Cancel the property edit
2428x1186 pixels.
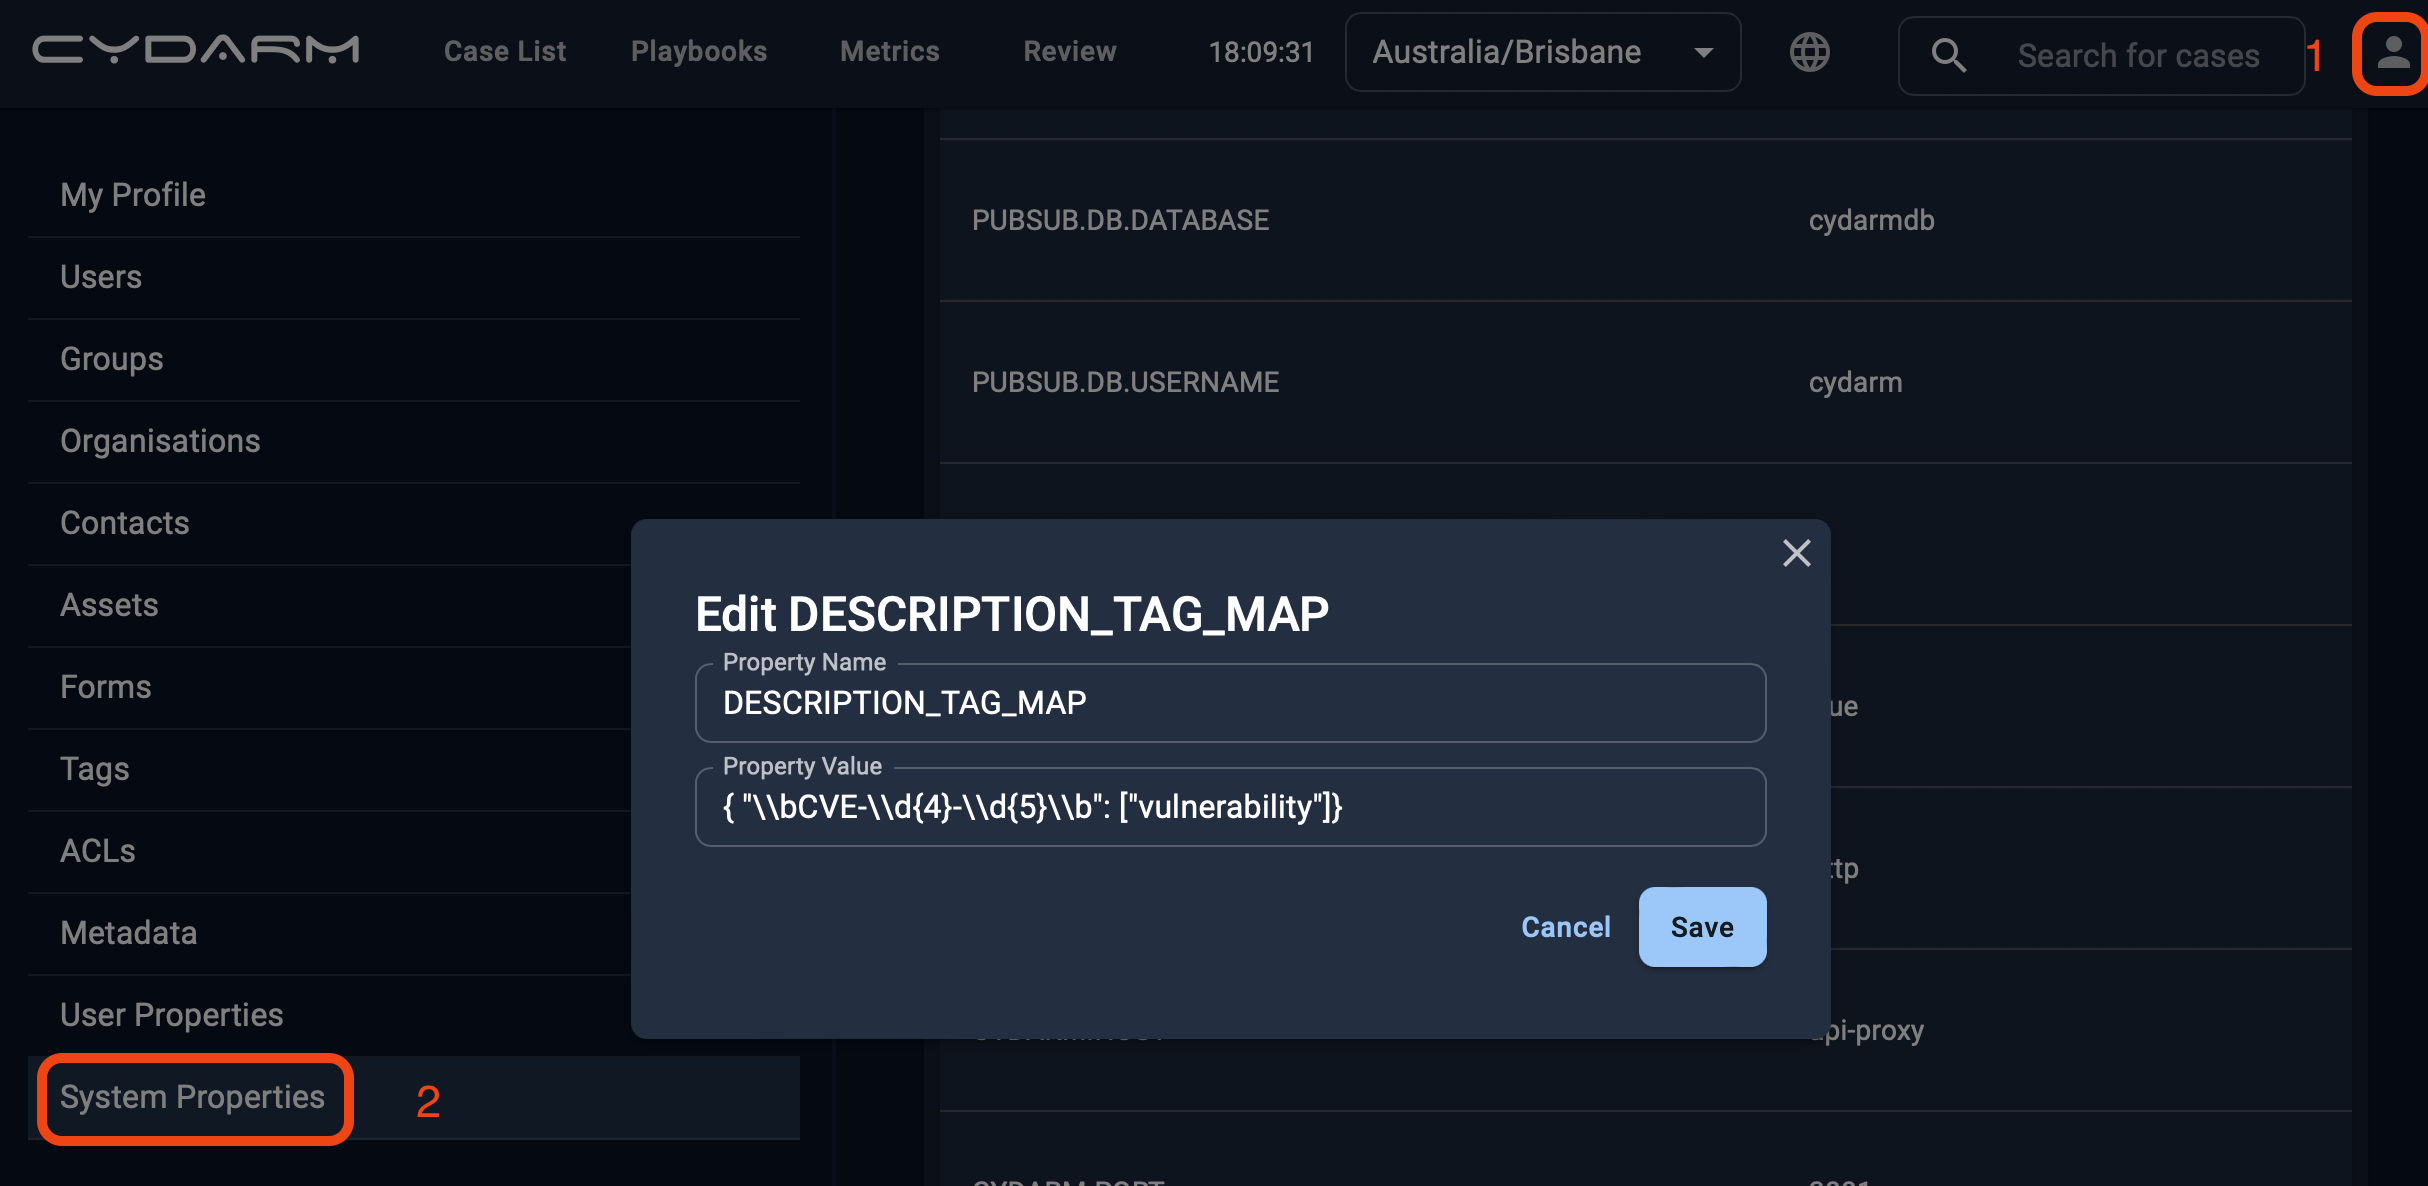[x=1565, y=927]
